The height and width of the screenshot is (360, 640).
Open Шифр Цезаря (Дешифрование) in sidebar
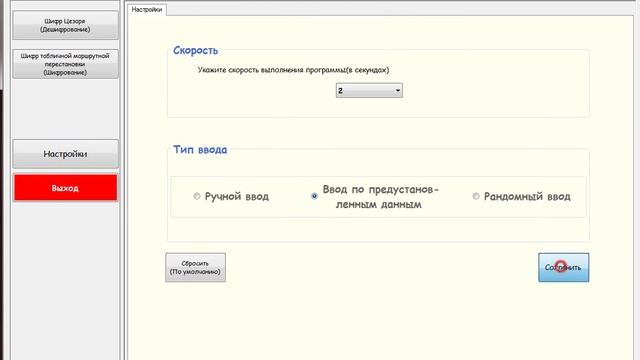[x=65, y=25]
